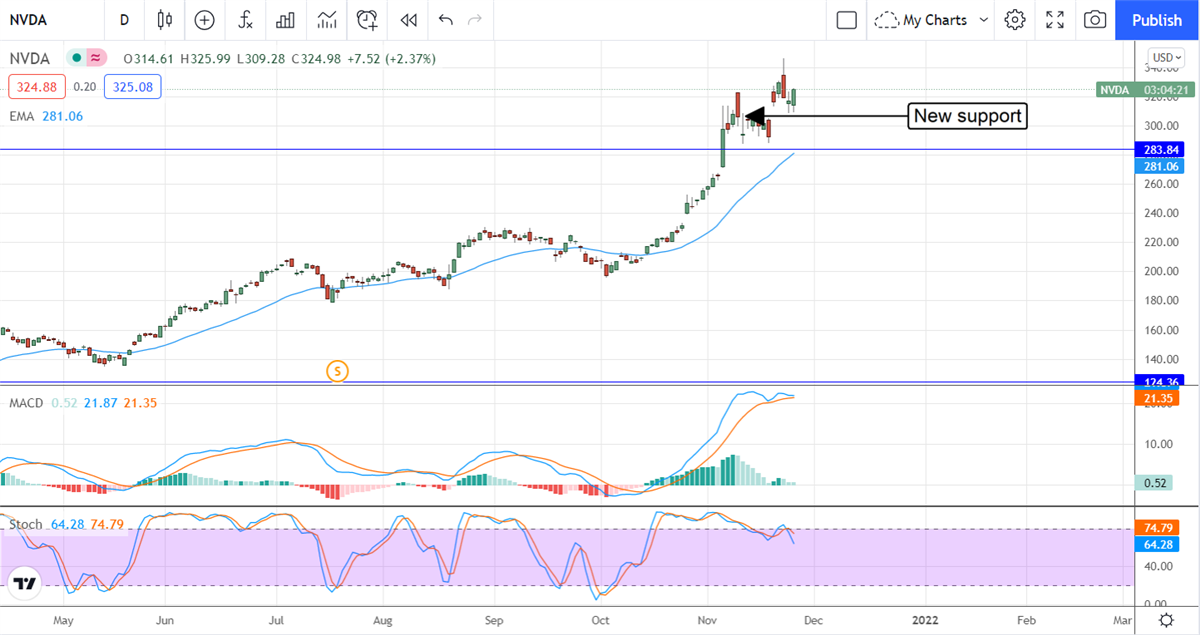The image size is (1200, 635).
Task: Click the blue 325.08 buy price button
Action: [x=132, y=87]
